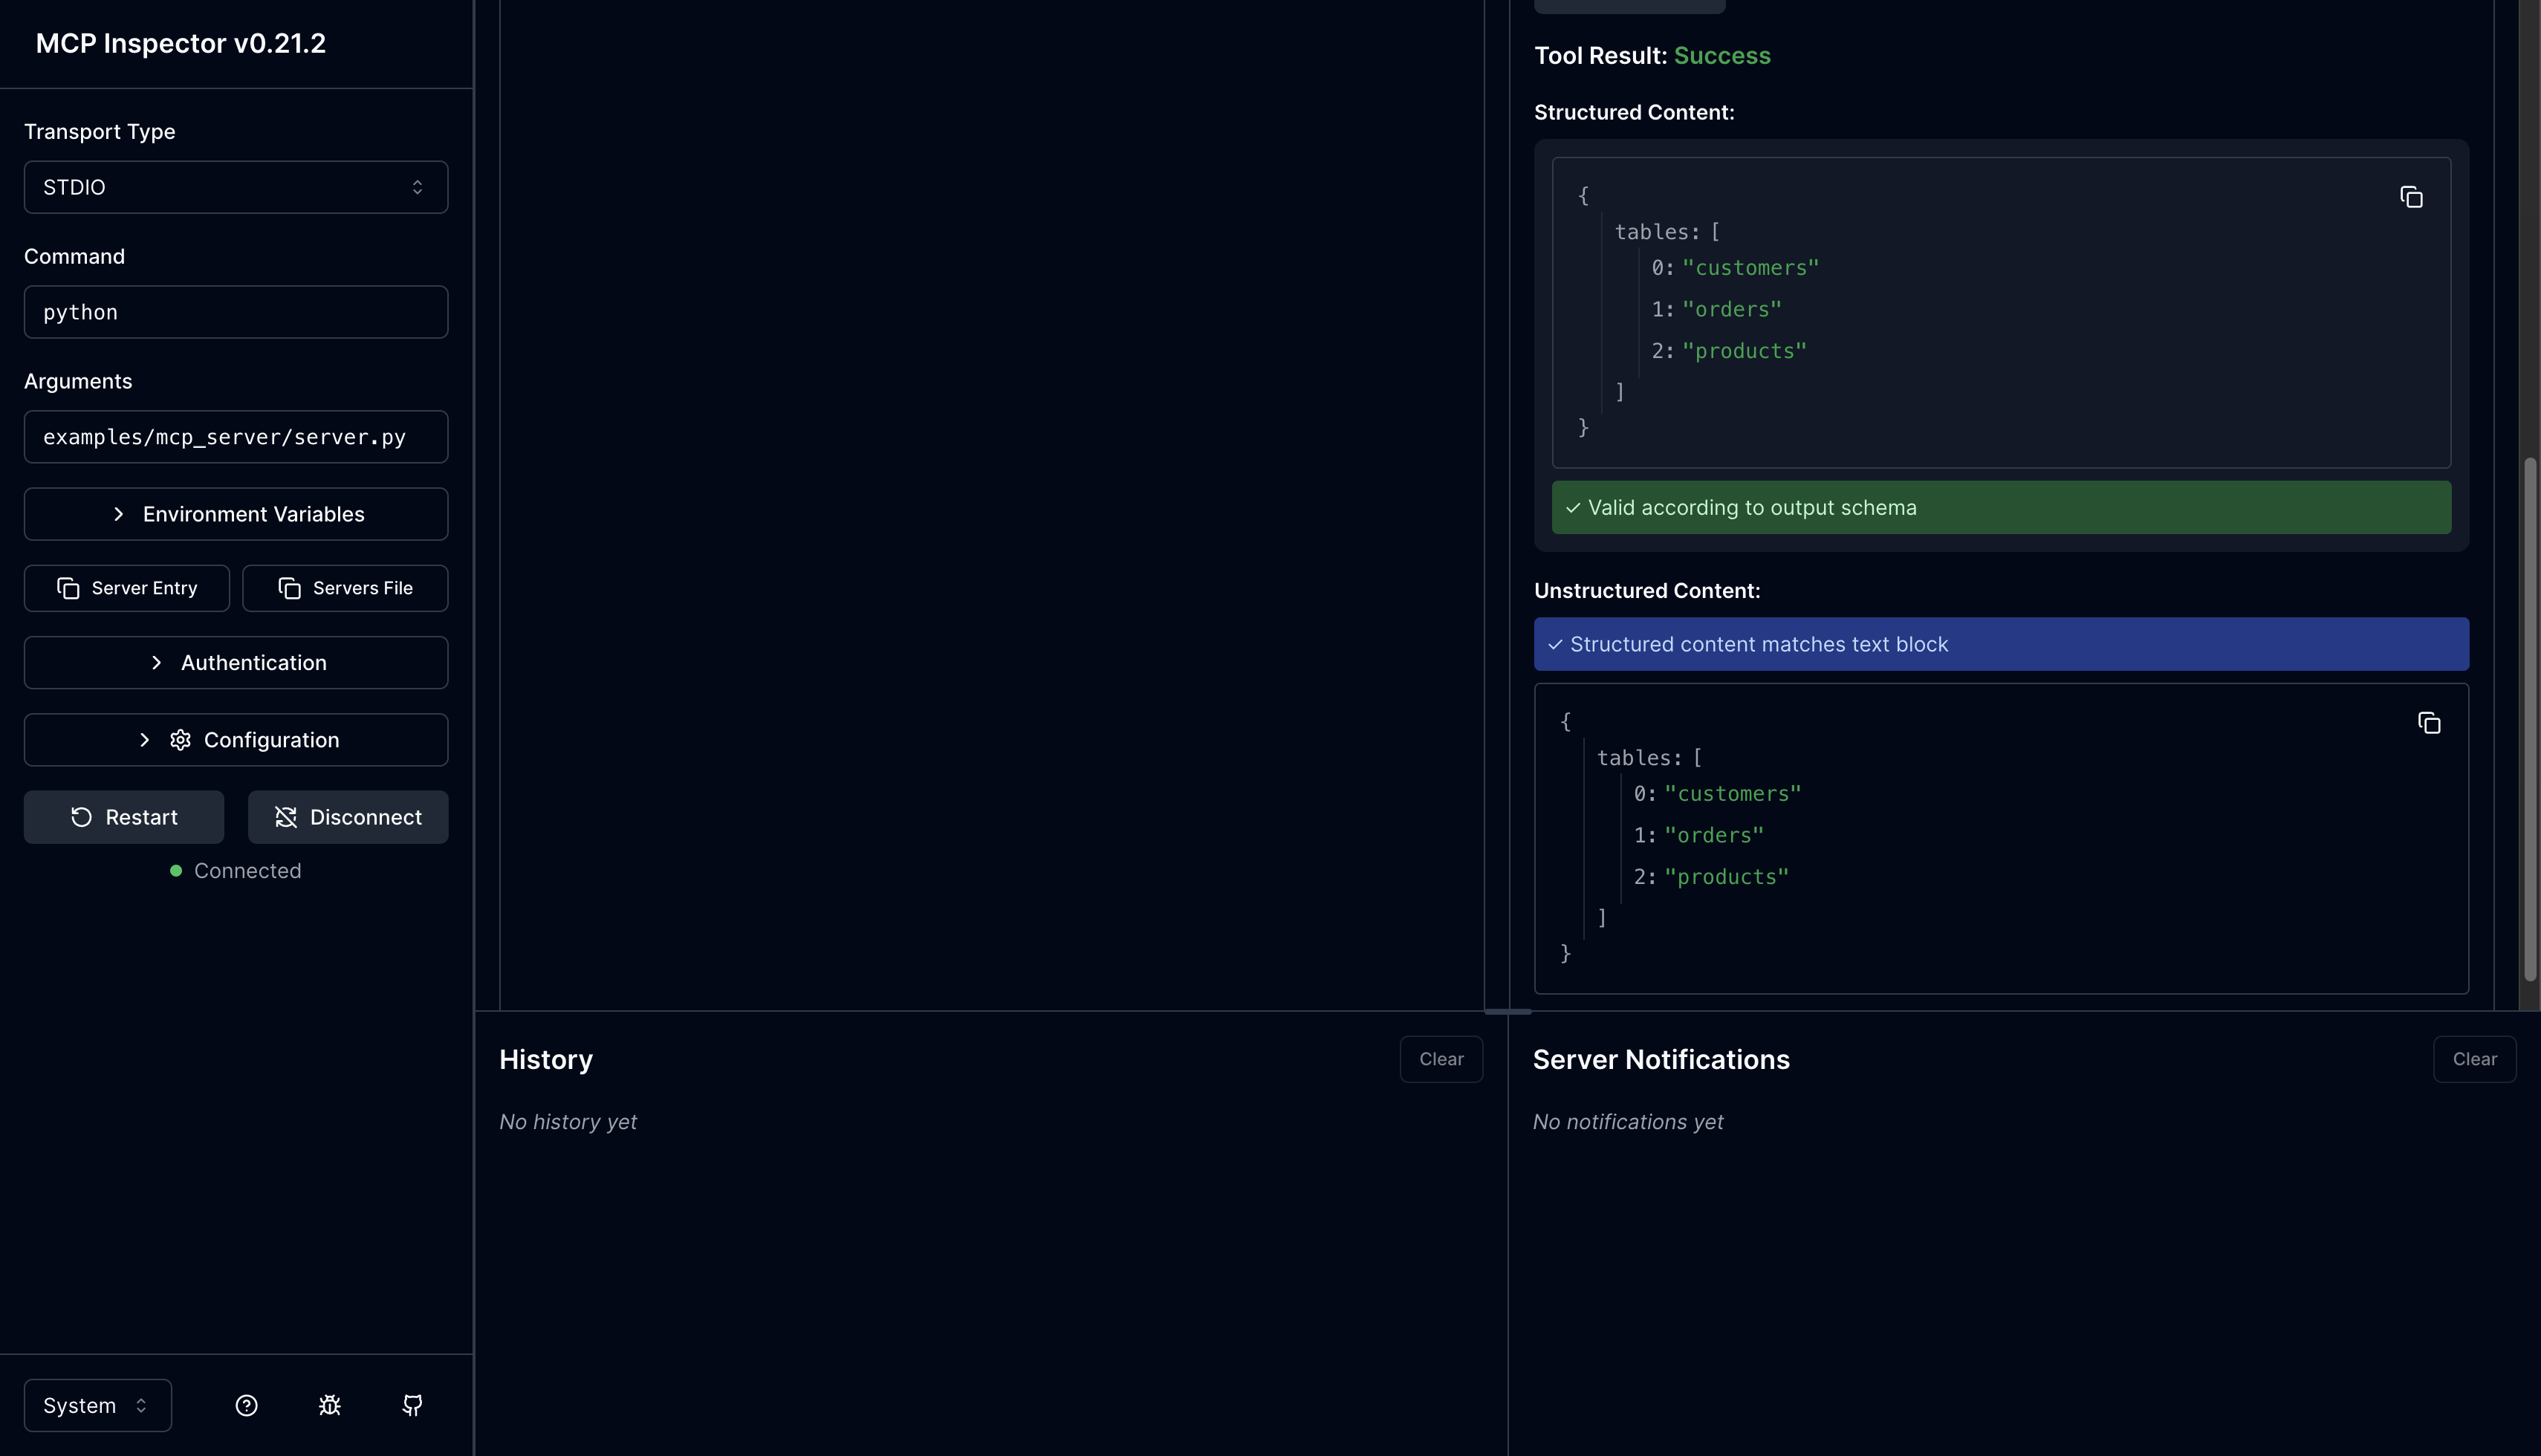Click the Connected status indicator
The width and height of the screenshot is (2541, 1456).
click(x=236, y=871)
